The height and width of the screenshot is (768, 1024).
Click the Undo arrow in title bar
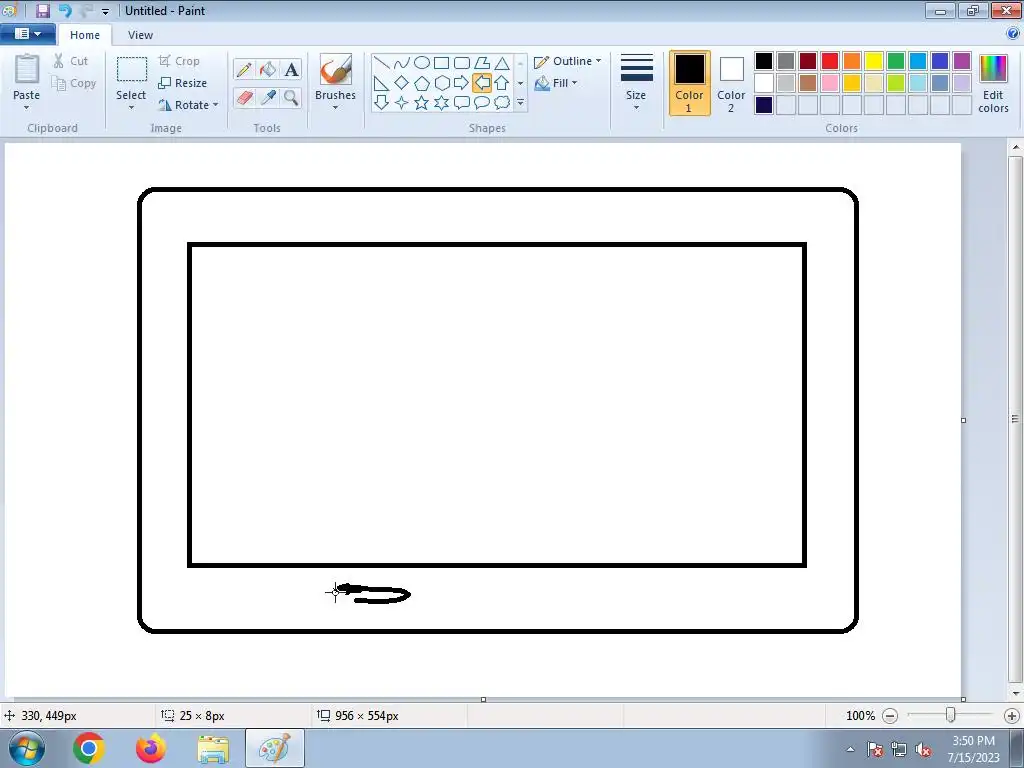[65, 10]
